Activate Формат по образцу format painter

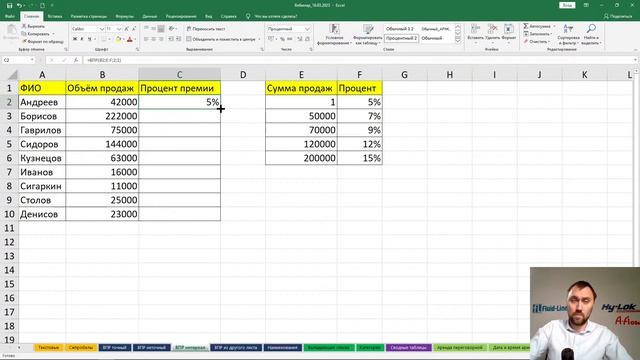(42, 41)
